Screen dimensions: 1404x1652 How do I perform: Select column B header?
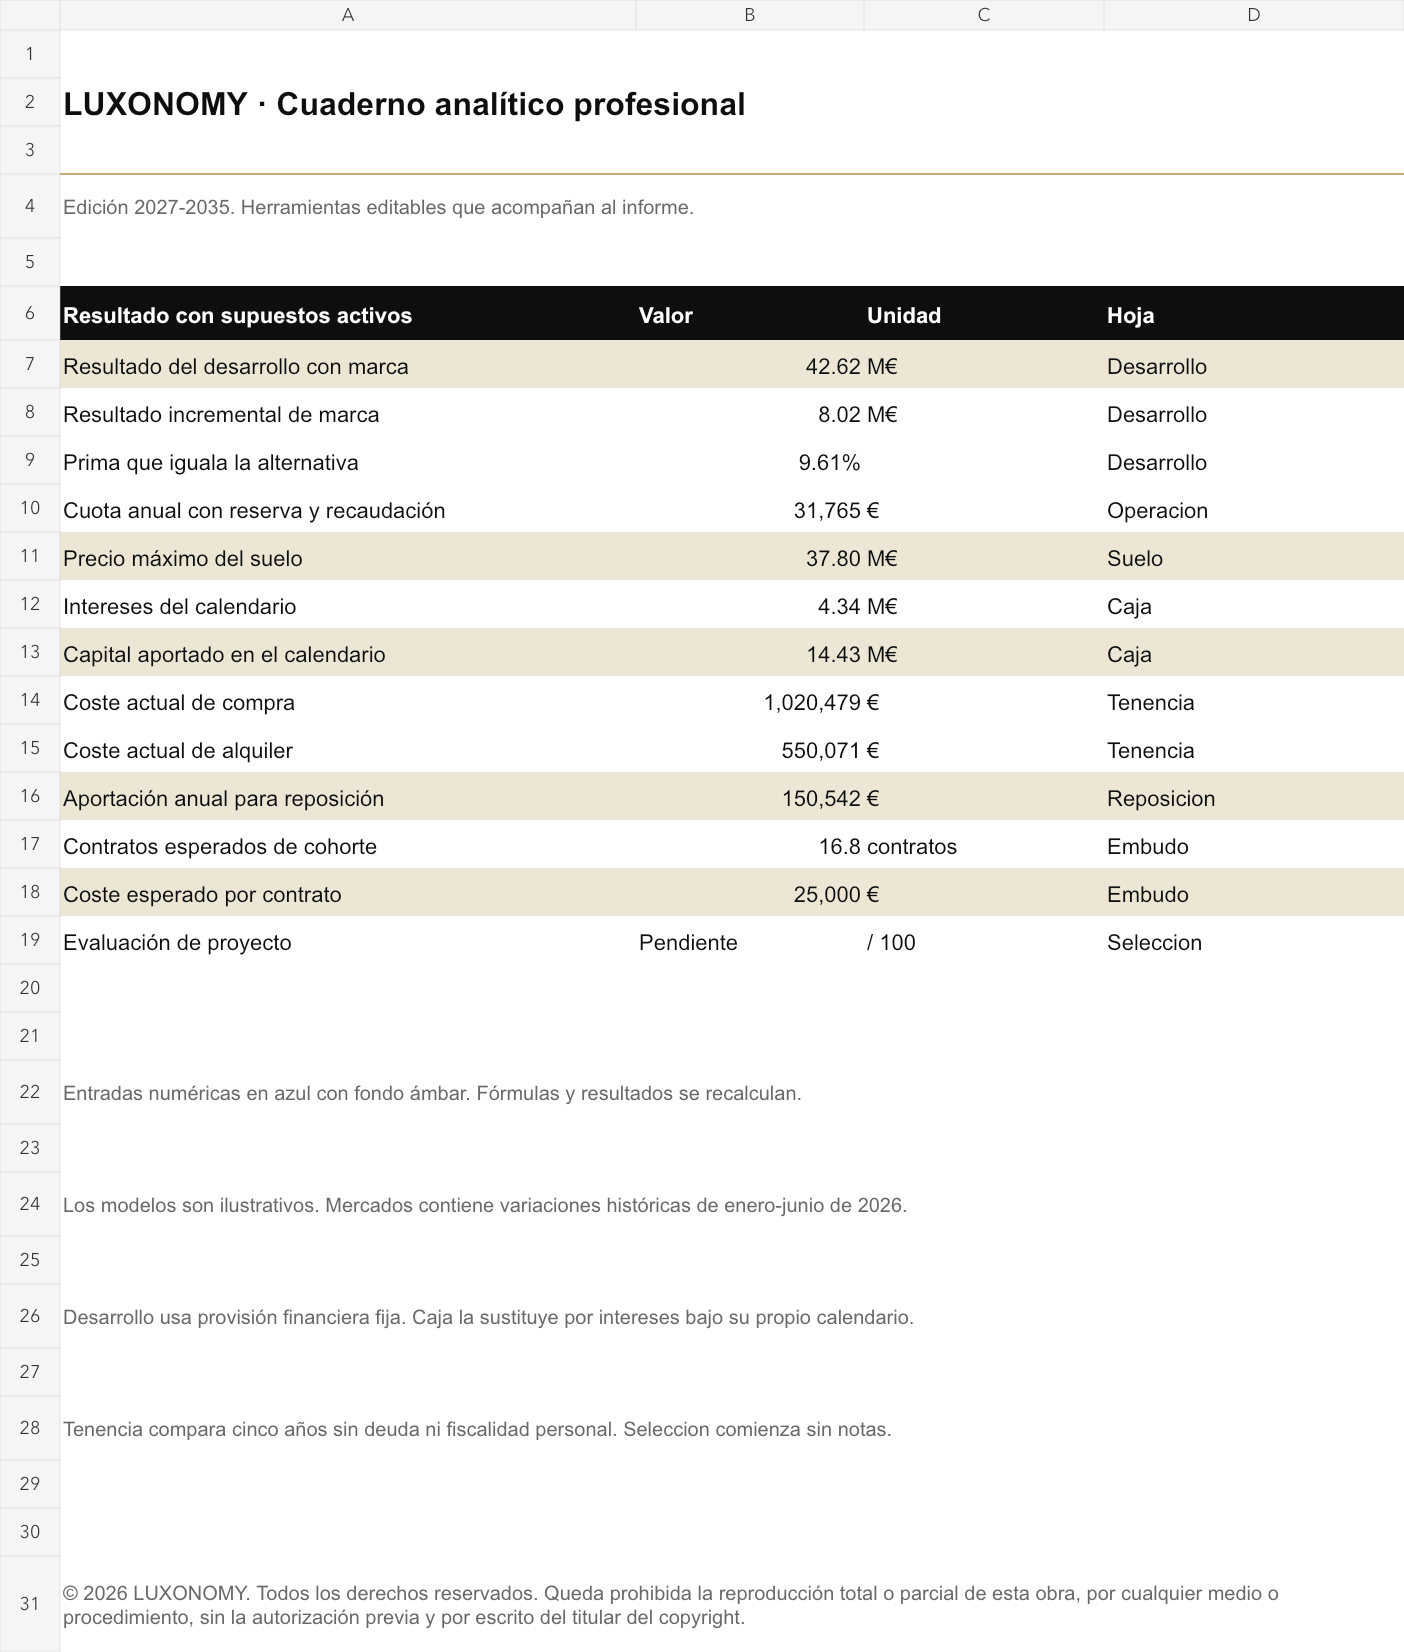coord(750,15)
